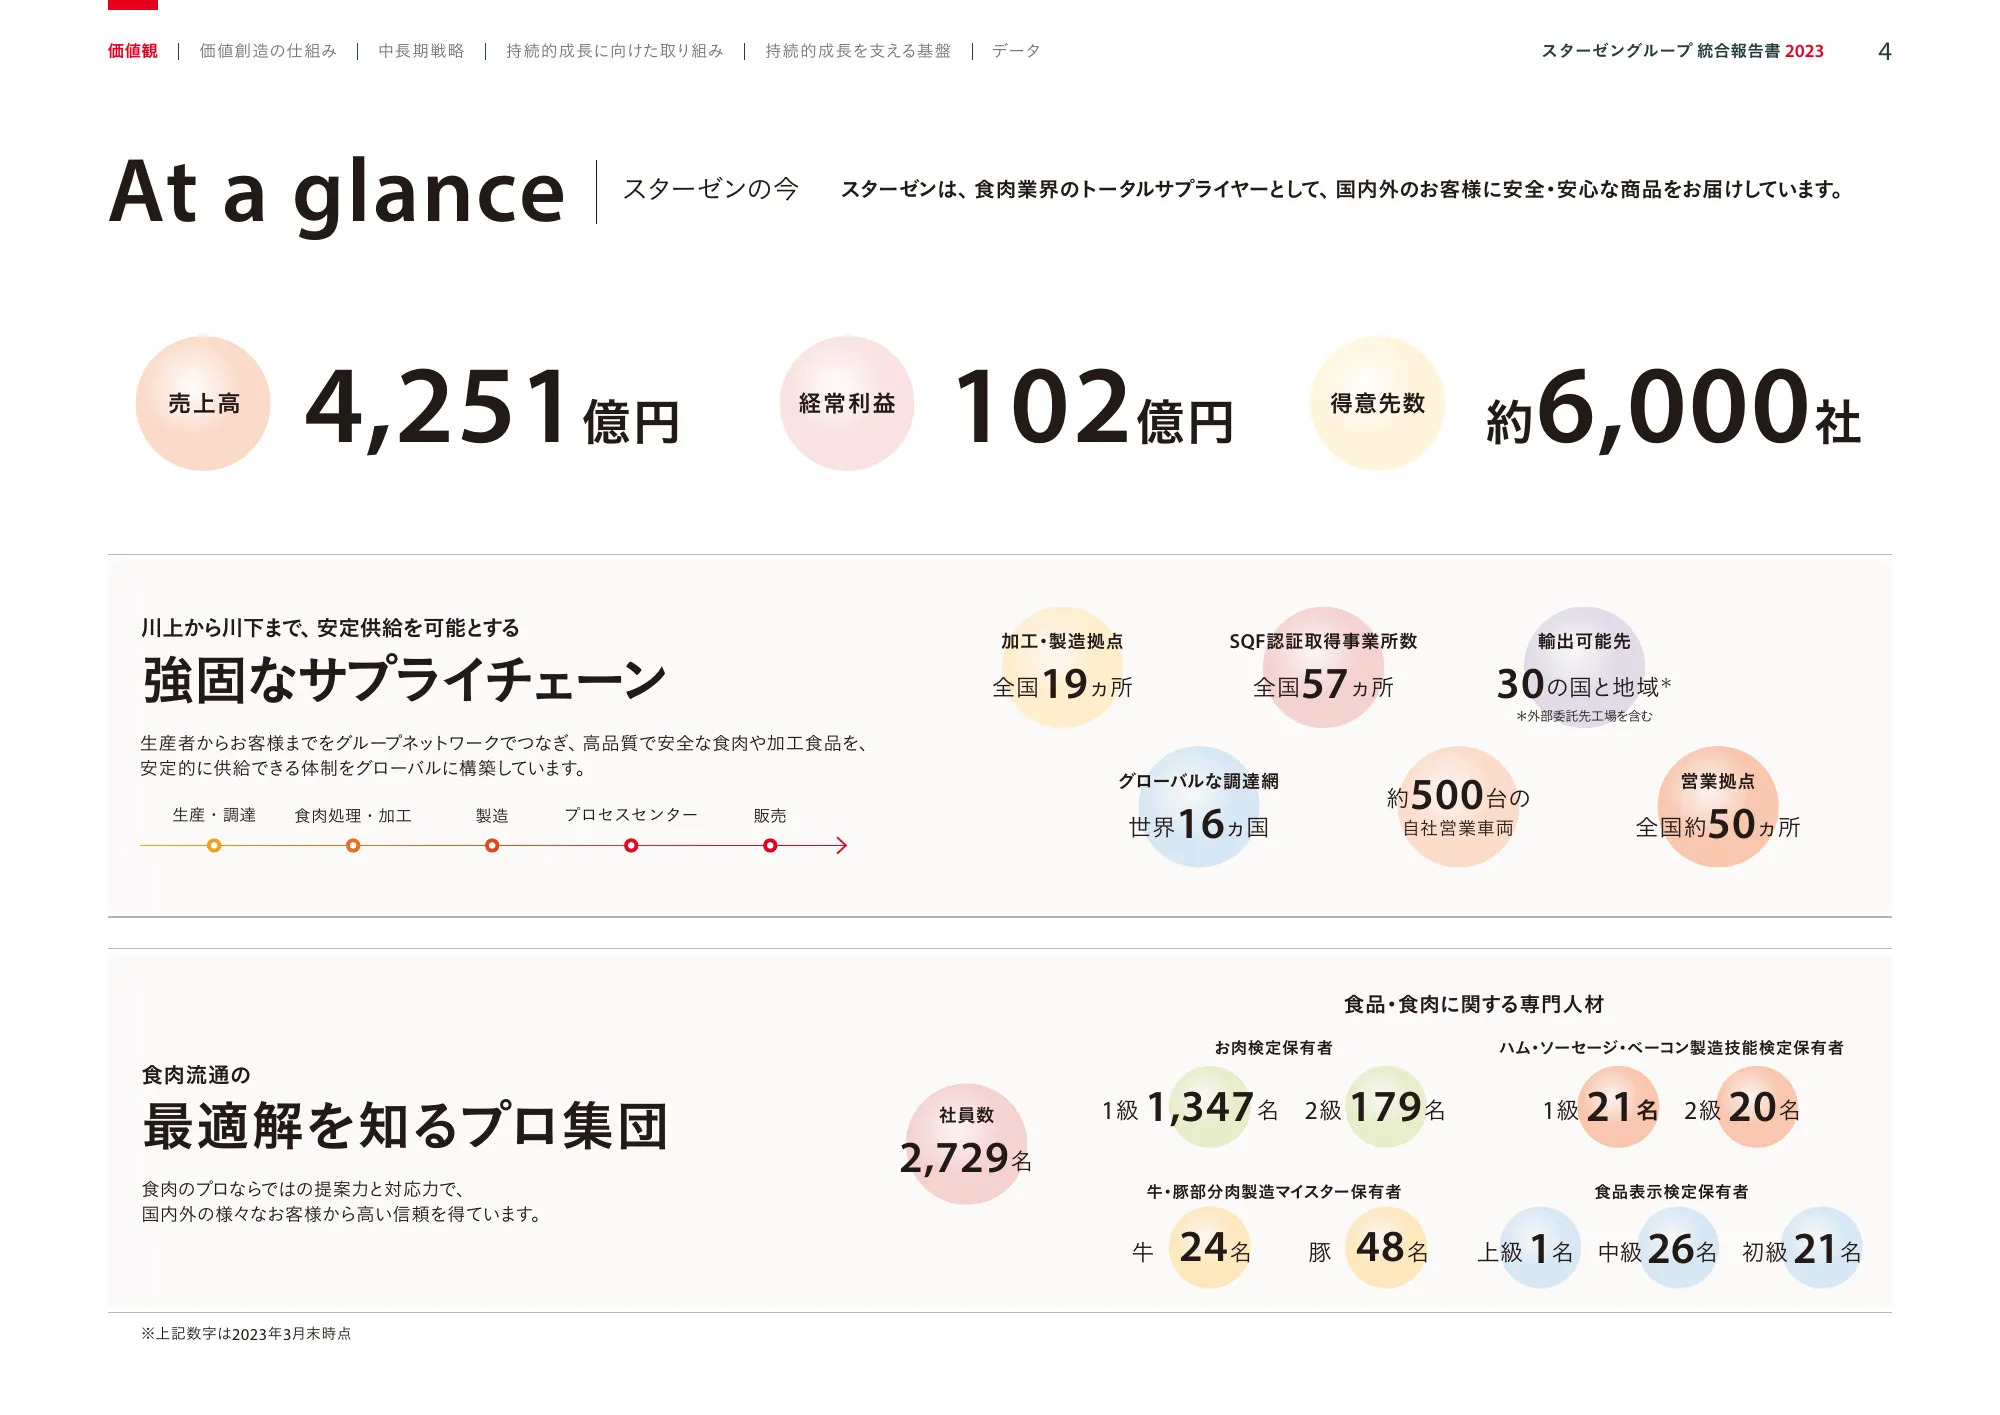The image size is (2000, 1415).
Task: Click the page number 4
Action: [x=1884, y=51]
